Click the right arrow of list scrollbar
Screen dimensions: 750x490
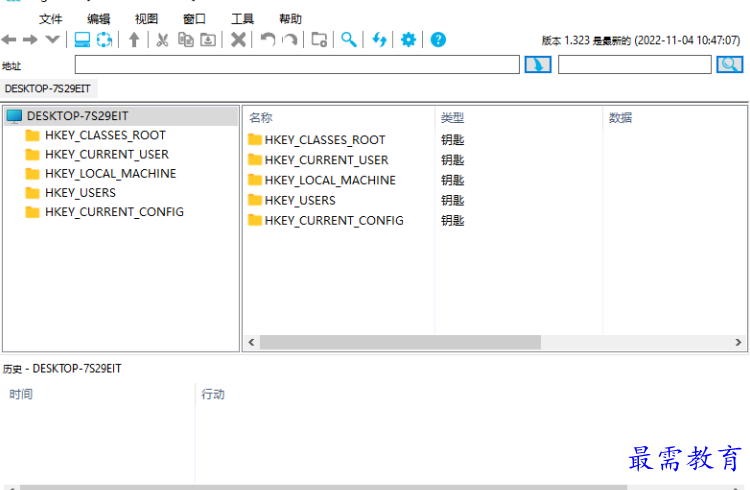(x=738, y=342)
